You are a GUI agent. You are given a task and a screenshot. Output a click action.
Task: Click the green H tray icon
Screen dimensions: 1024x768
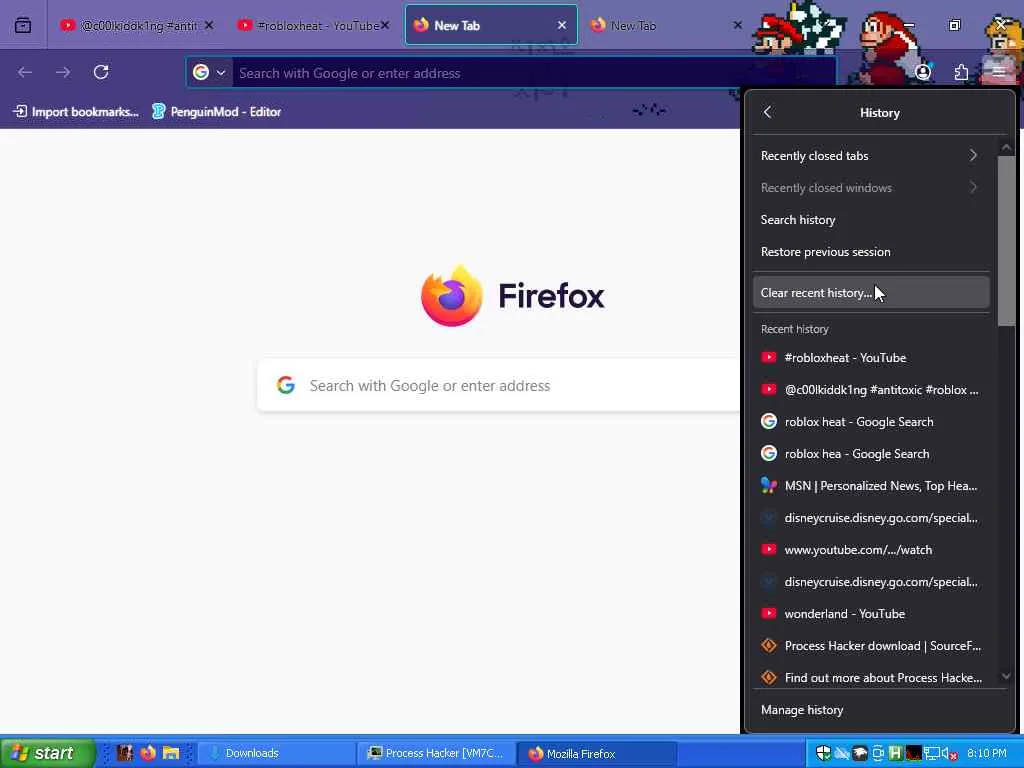tap(895, 754)
